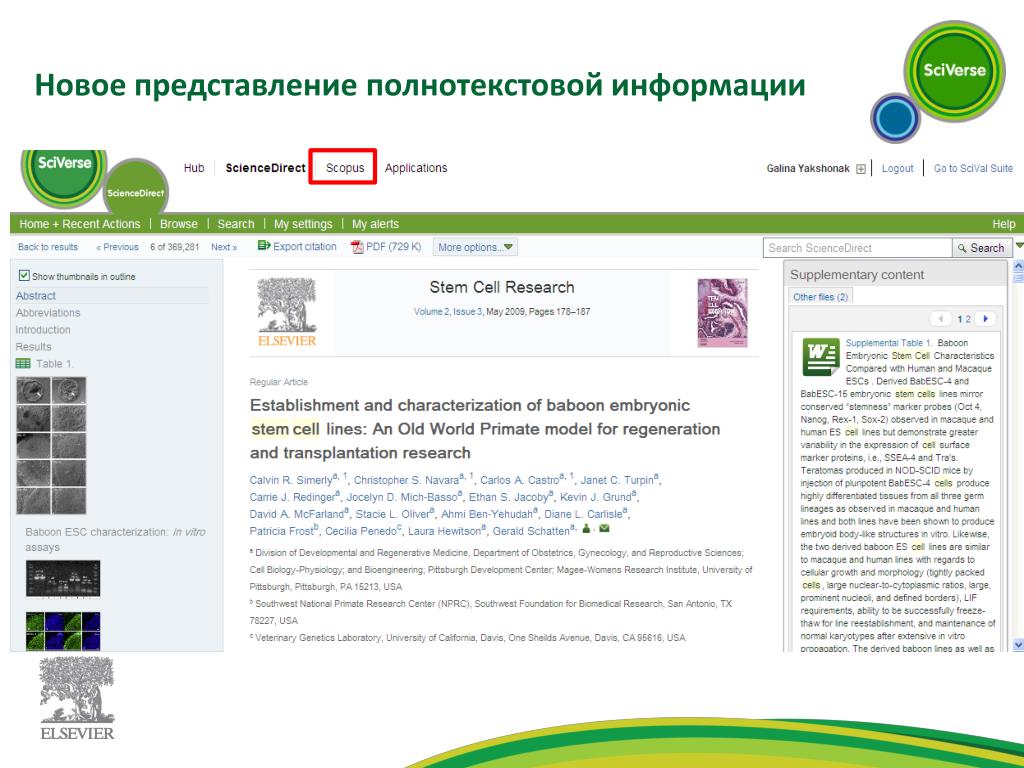
Task: Open the Search menu item in green bar
Action: coord(236,224)
